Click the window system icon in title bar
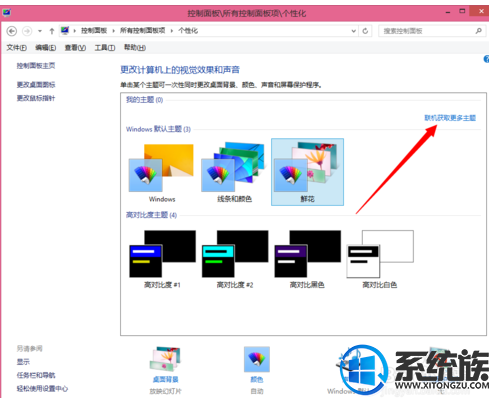Viewport: 489px width, 398px height. tap(7, 13)
